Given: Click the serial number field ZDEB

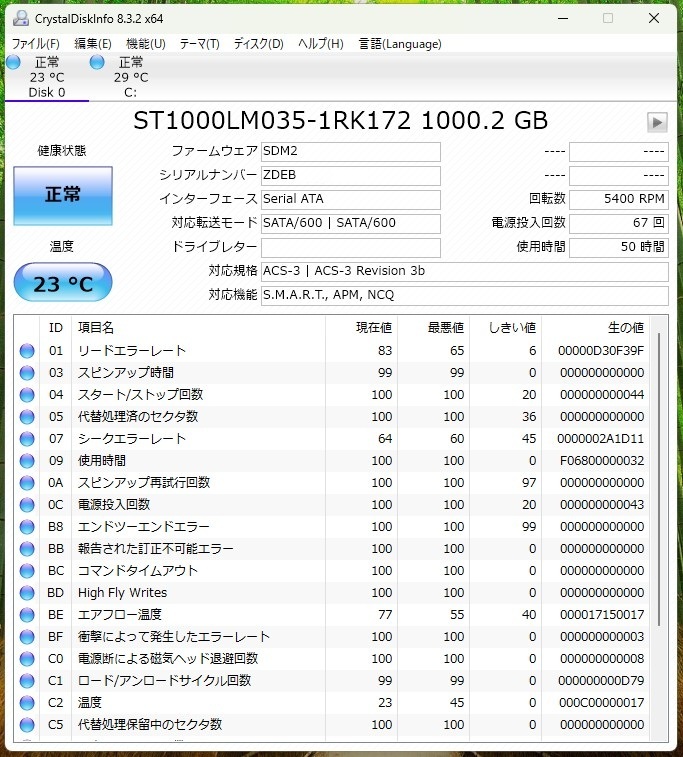Looking at the screenshot, I should click(350, 175).
